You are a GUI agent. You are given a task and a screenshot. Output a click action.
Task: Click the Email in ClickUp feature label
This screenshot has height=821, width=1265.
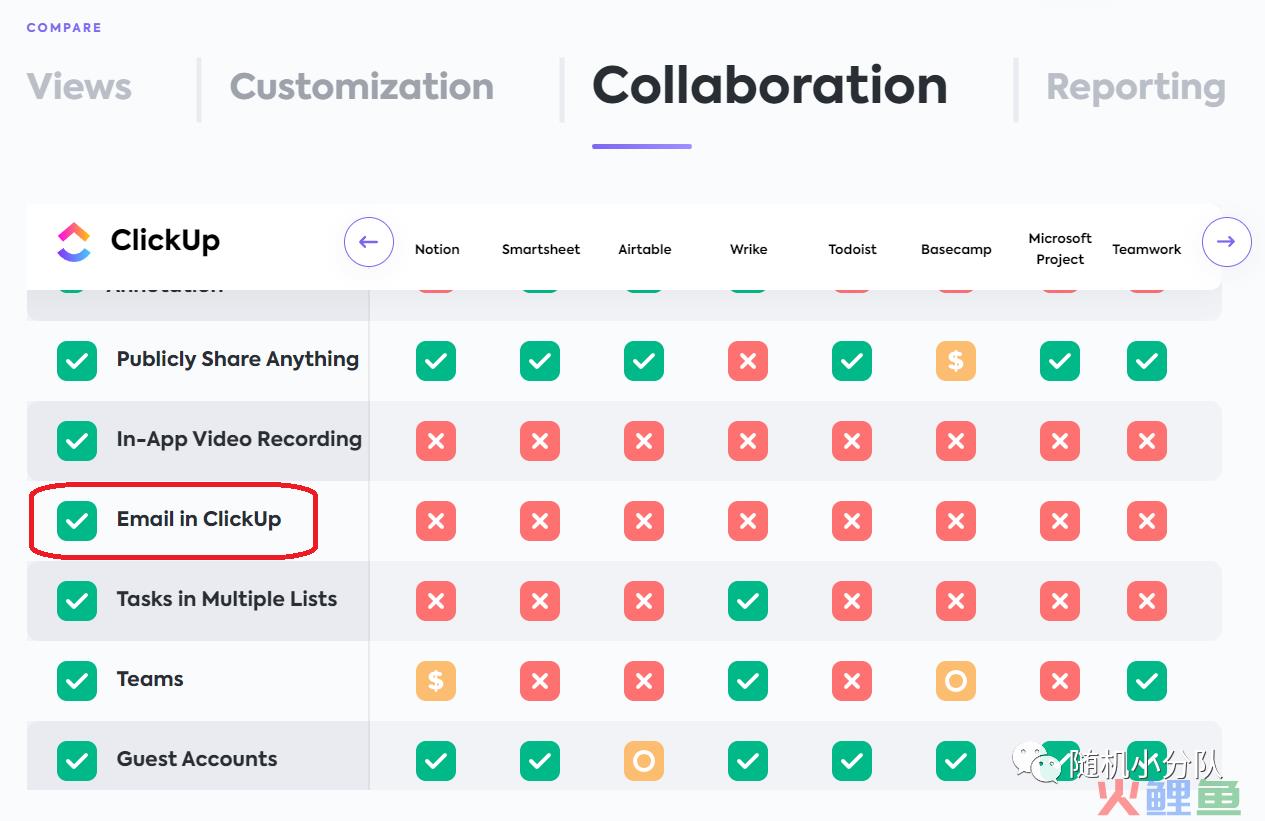click(199, 519)
